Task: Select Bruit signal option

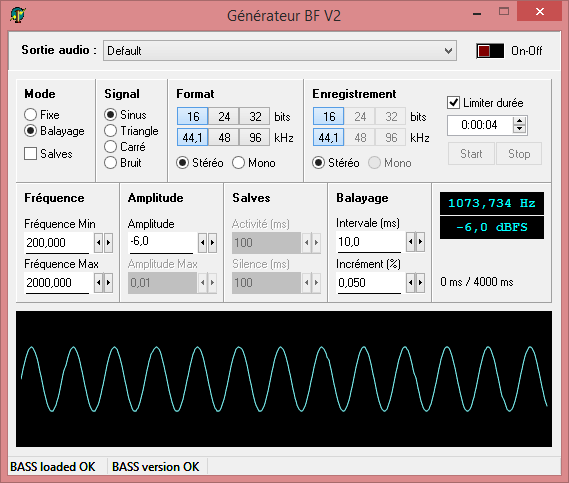Action: click(110, 163)
